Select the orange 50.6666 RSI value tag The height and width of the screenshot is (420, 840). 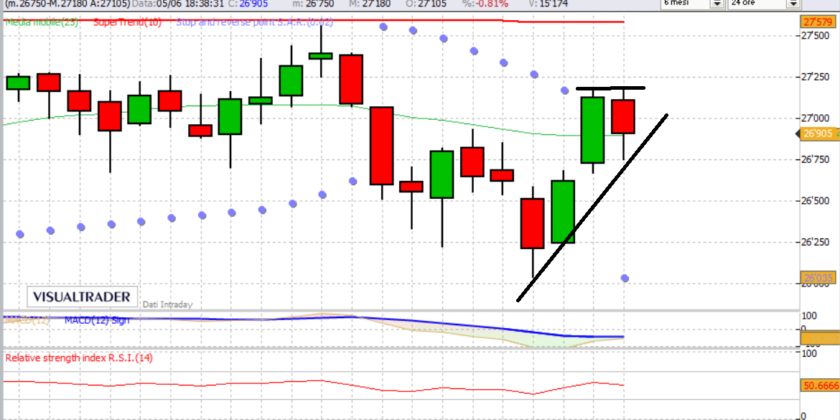[818, 383]
